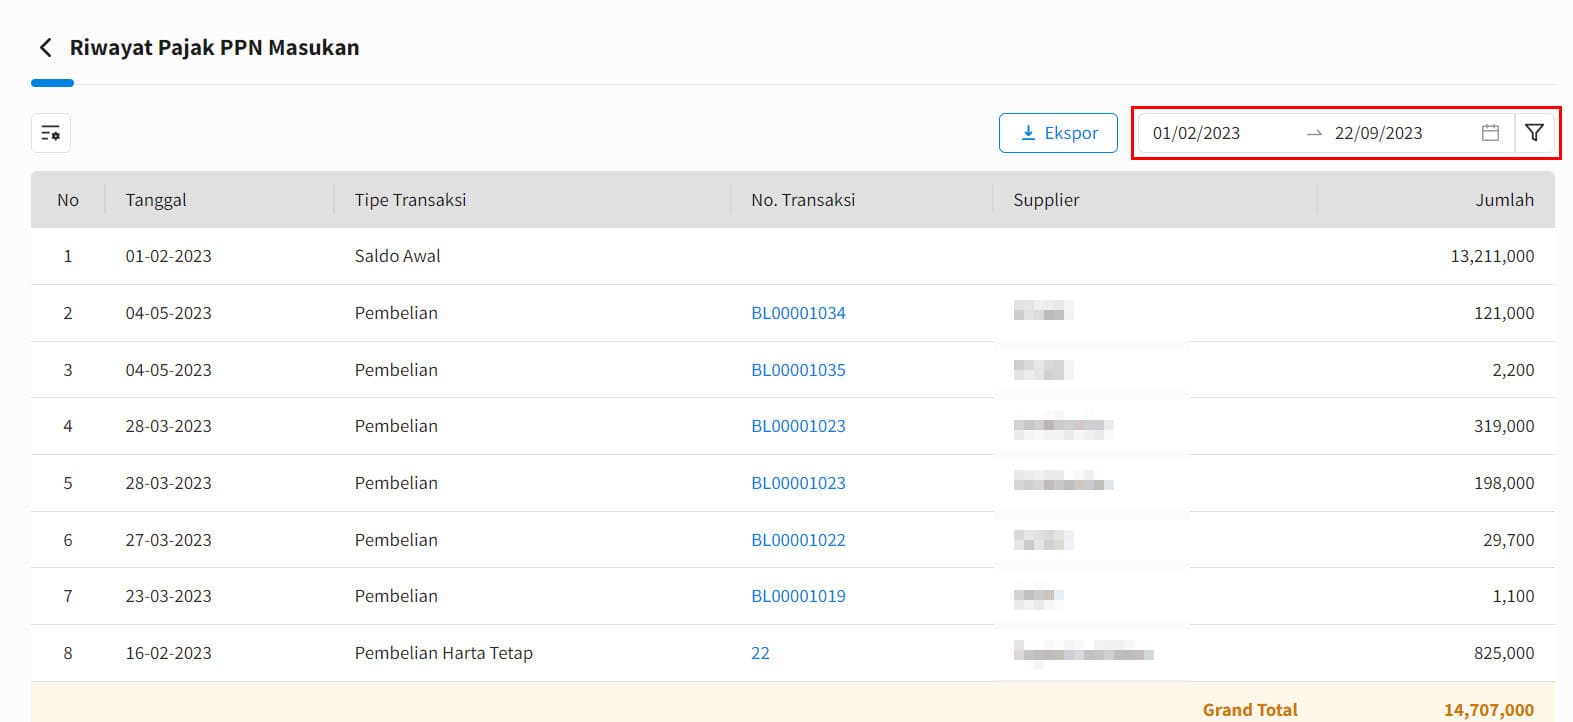Viewport: 1573px width, 722px height.
Task: Click the Supplier column header
Action: coord(1046,200)
